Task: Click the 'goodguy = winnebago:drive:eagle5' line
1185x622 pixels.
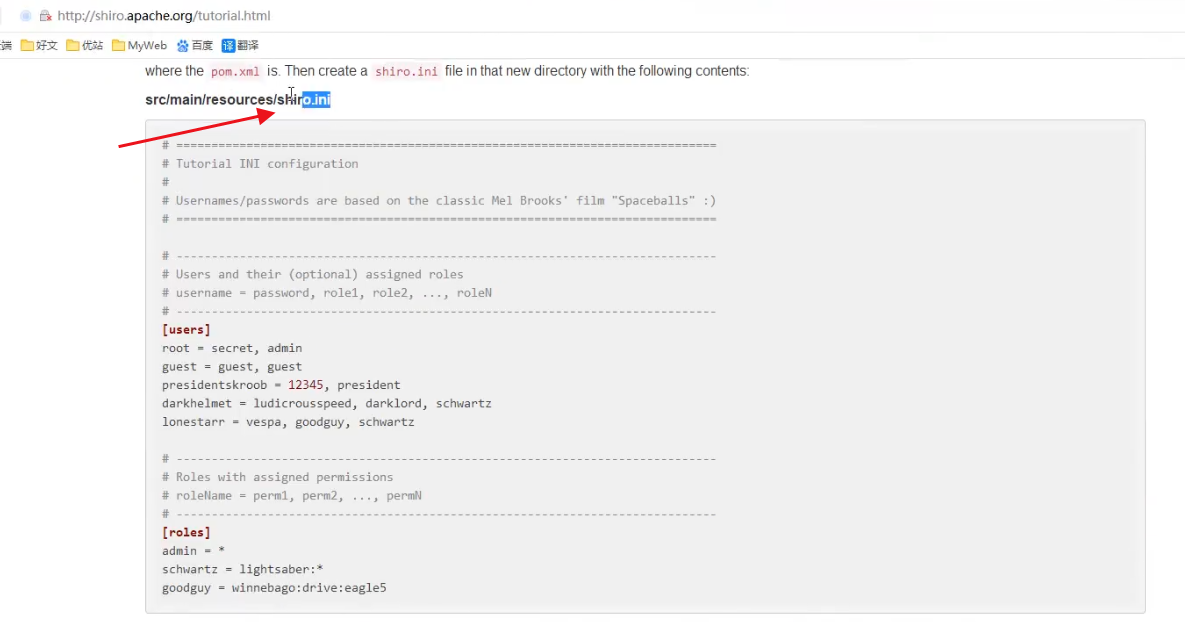Action: [274, 588]
